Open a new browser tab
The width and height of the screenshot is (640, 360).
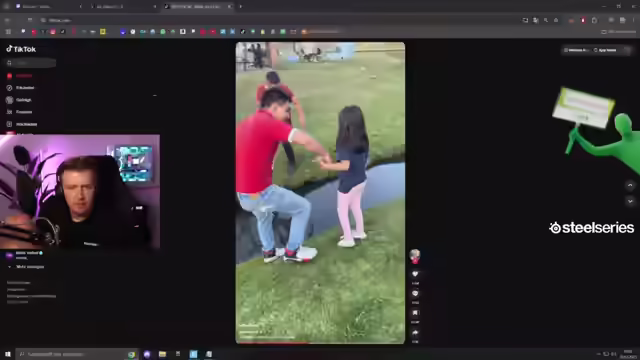click(x=240, y=7)
